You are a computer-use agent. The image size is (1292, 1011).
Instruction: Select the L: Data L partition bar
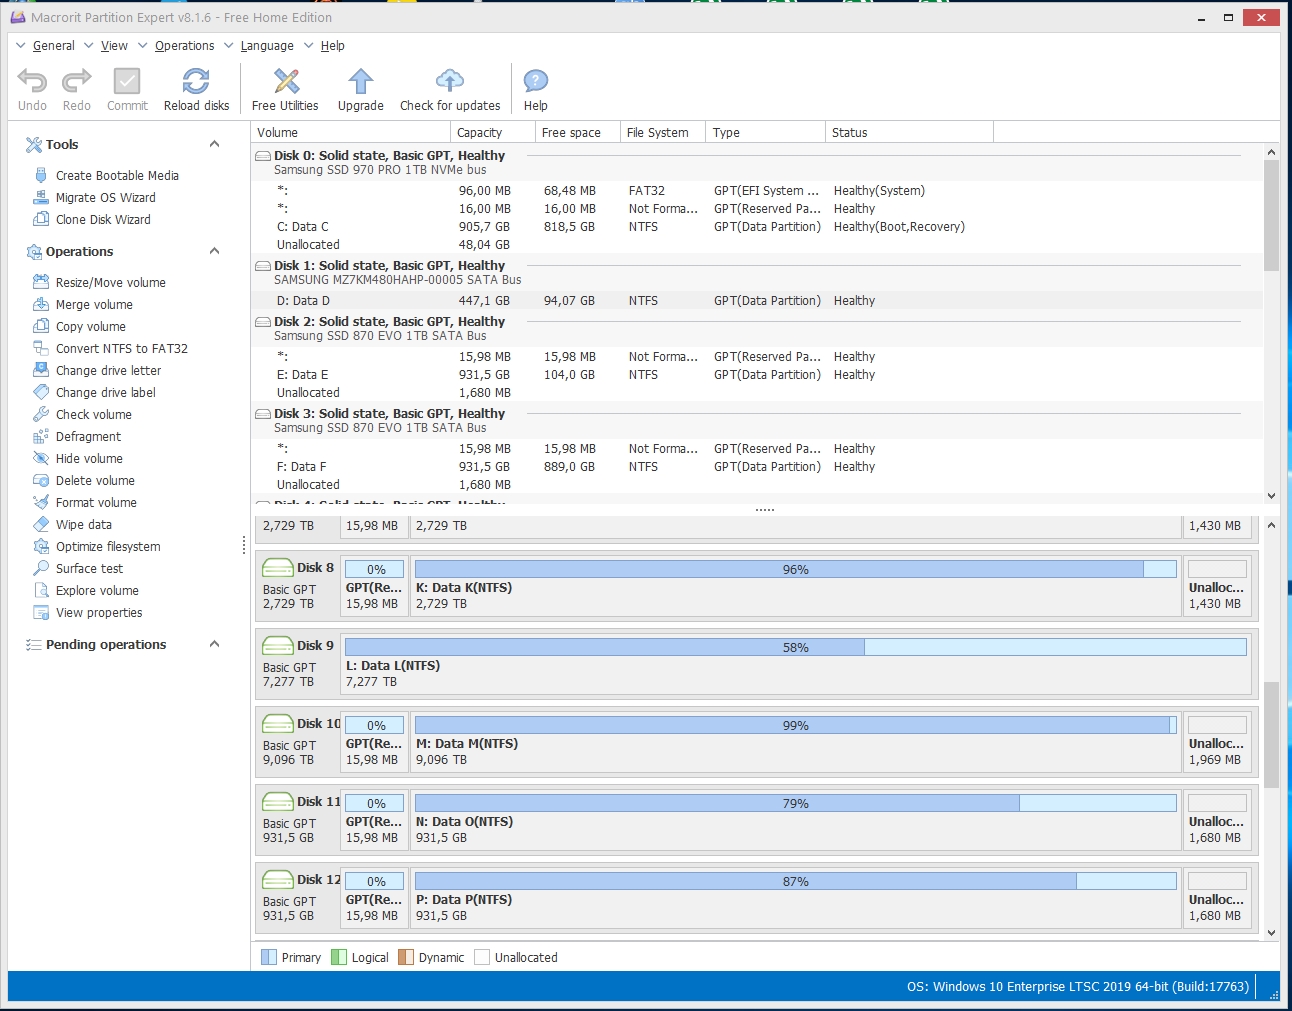click(x=795, y=648)
